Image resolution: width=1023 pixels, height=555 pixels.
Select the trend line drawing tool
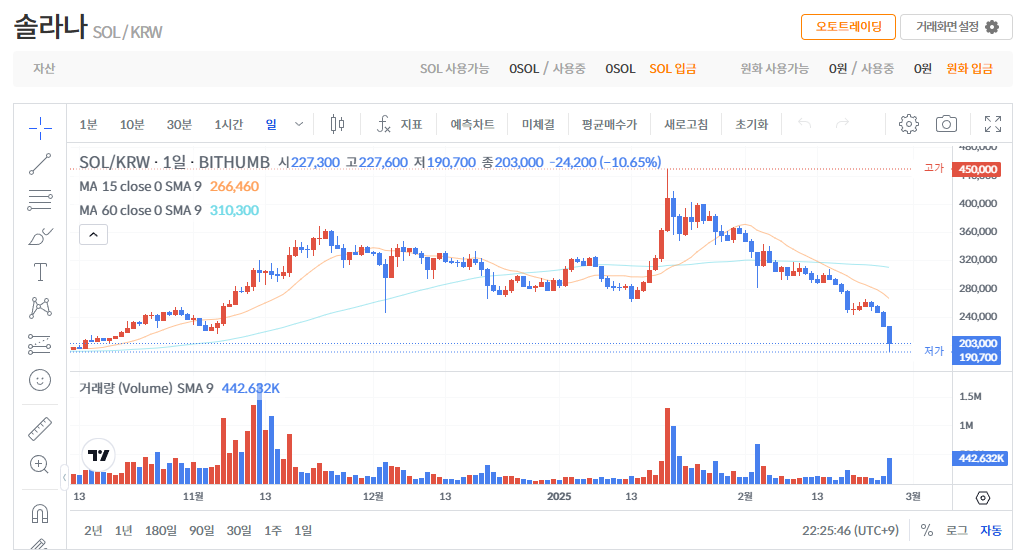click(40, 164)
